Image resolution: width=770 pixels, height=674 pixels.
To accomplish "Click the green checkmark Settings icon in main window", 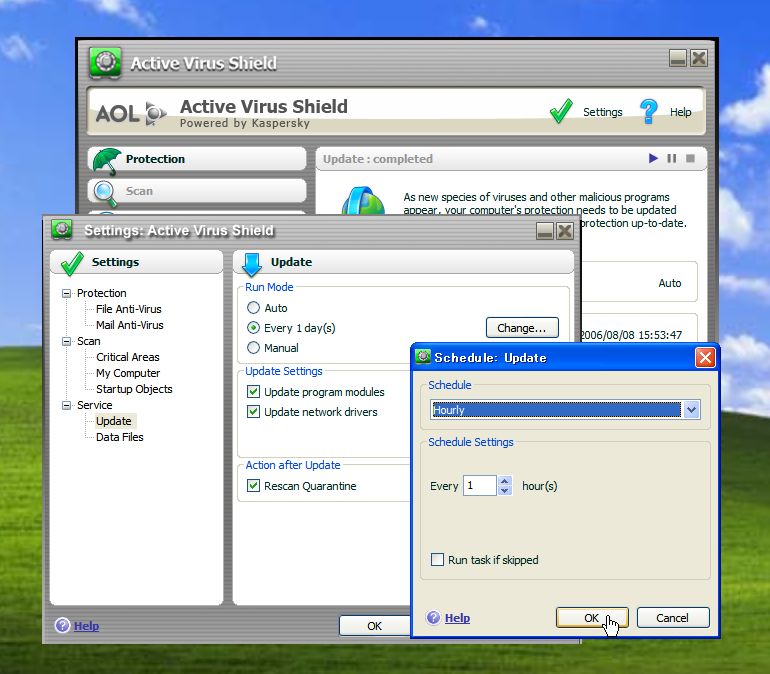I will [561, 111].
